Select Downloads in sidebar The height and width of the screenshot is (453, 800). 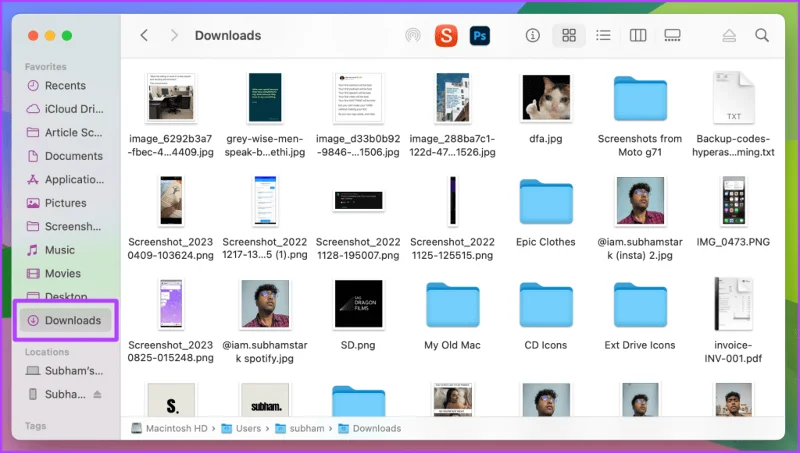(64, 320)
